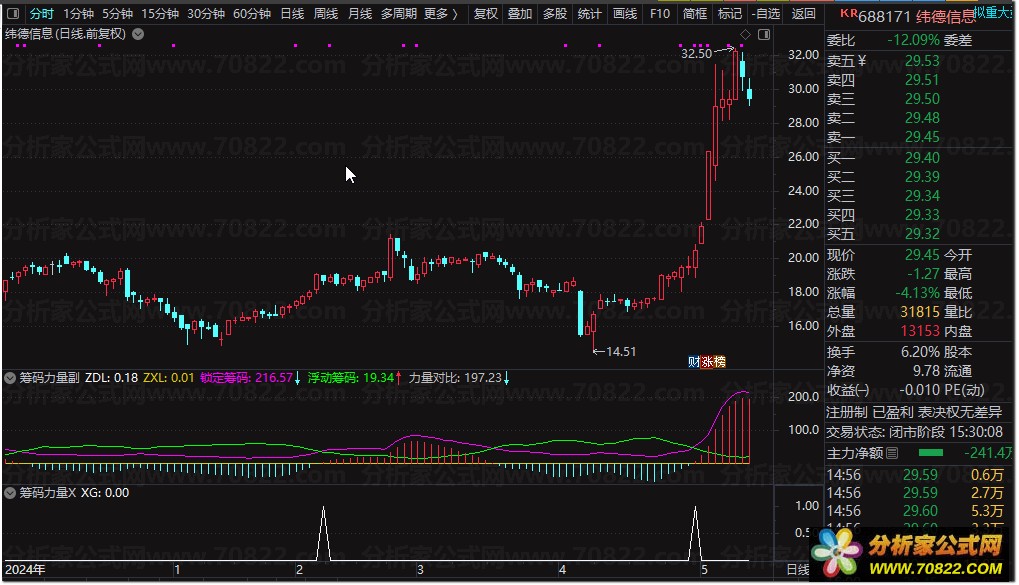Click 涨幅 value -4.13%
This screenshot has width=1019, height=585.
918,293
